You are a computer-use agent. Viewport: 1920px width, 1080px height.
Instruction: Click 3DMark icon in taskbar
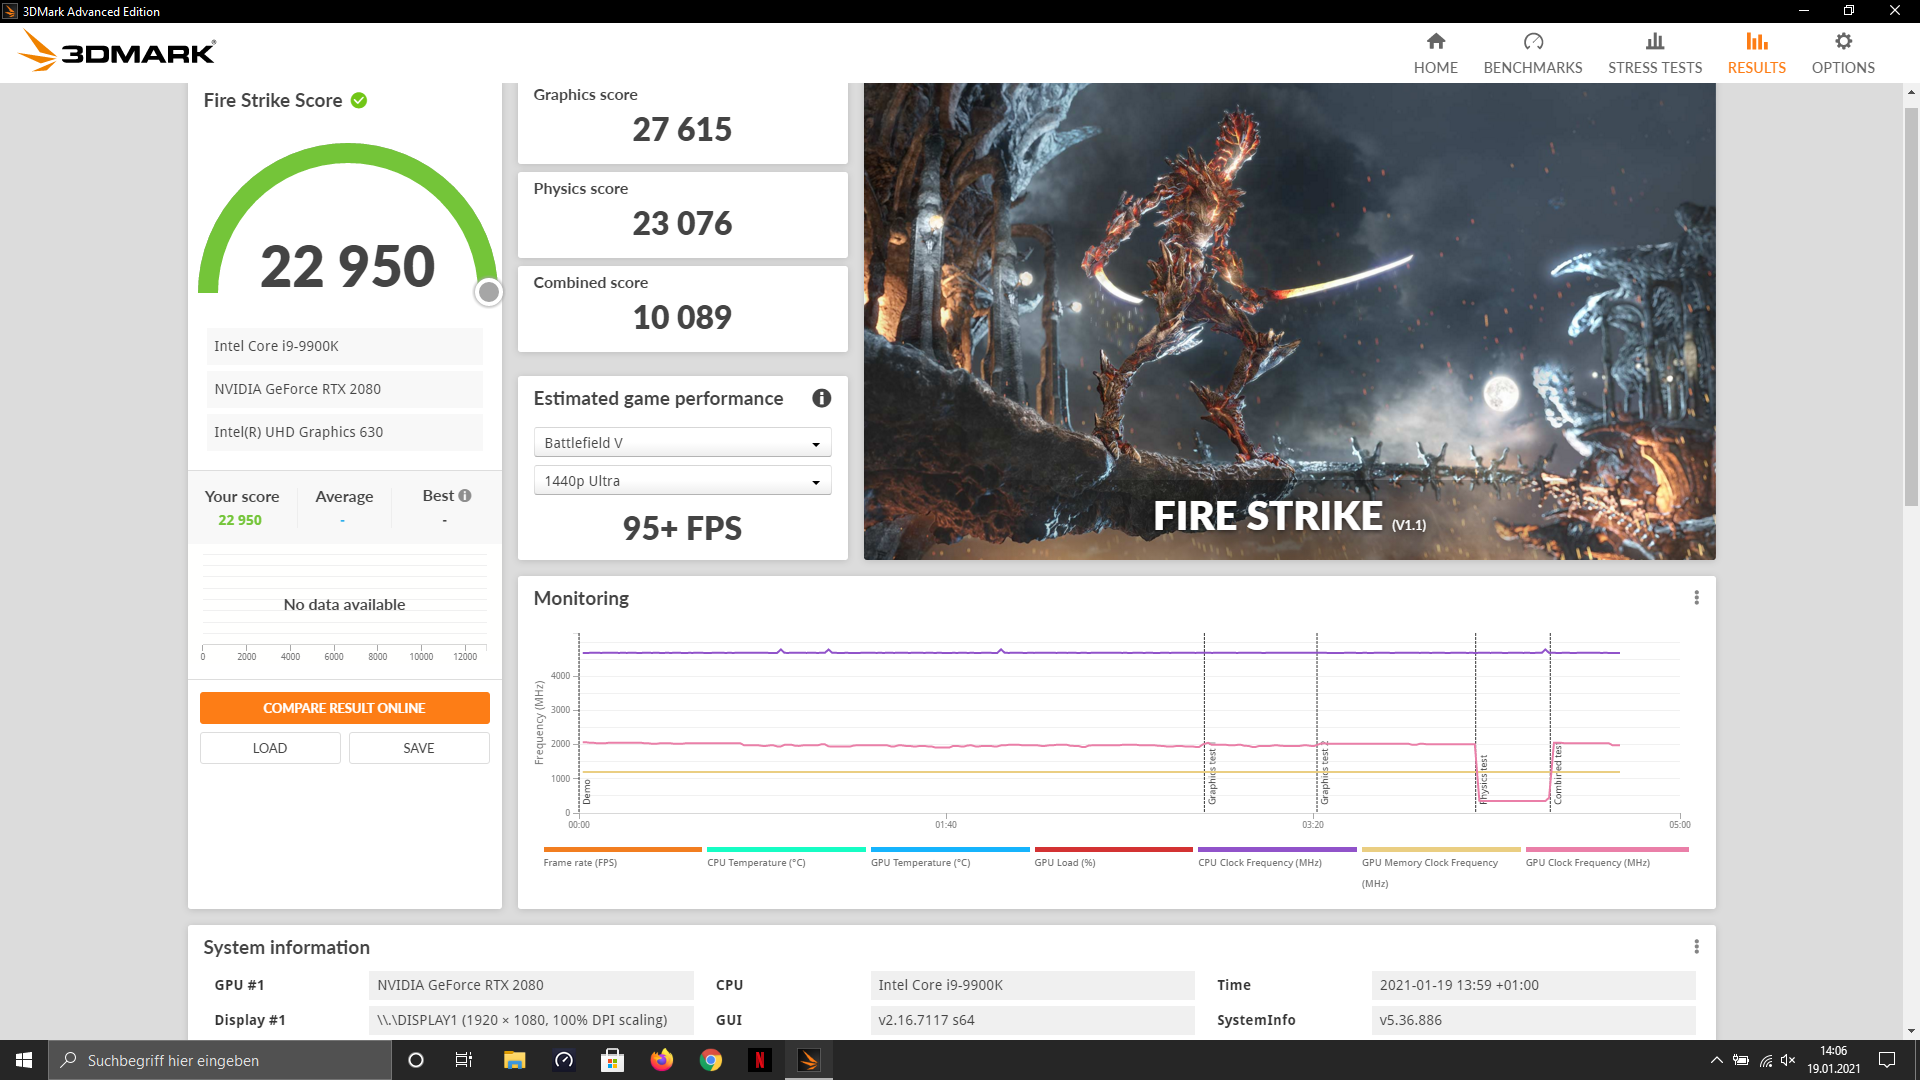809,1060
